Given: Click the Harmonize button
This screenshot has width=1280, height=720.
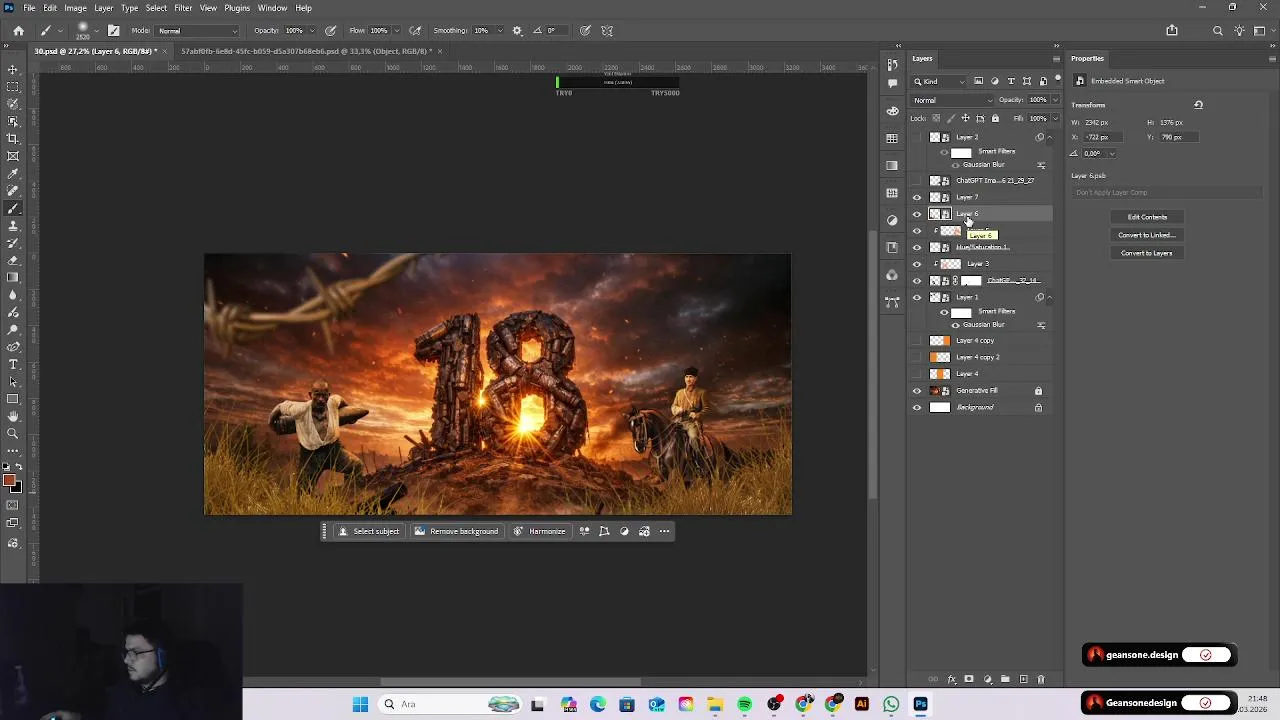Looking at the screenshot, I should (x=540, y=531).
